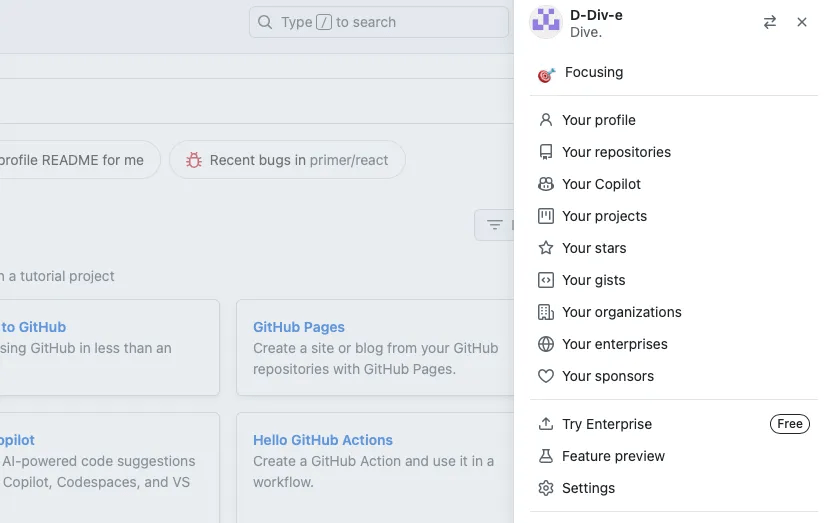Open the Hello GitHub Actions link

coord(323,440)
